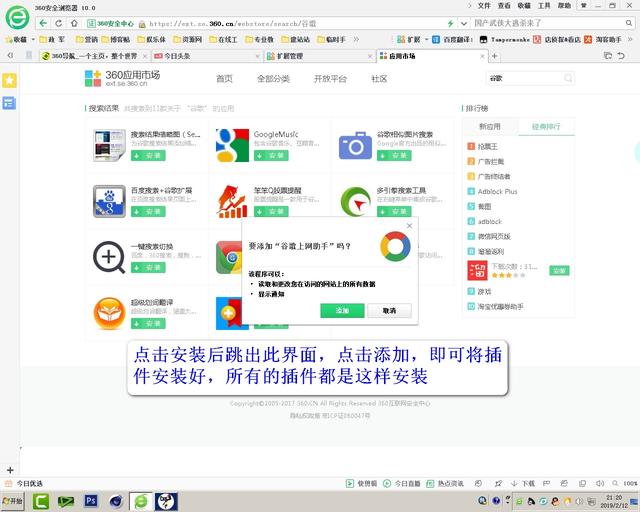Expand hidden bookmarks with the double chevron
640x512 pixels.
pyautogui.click(x=356, y=40)
